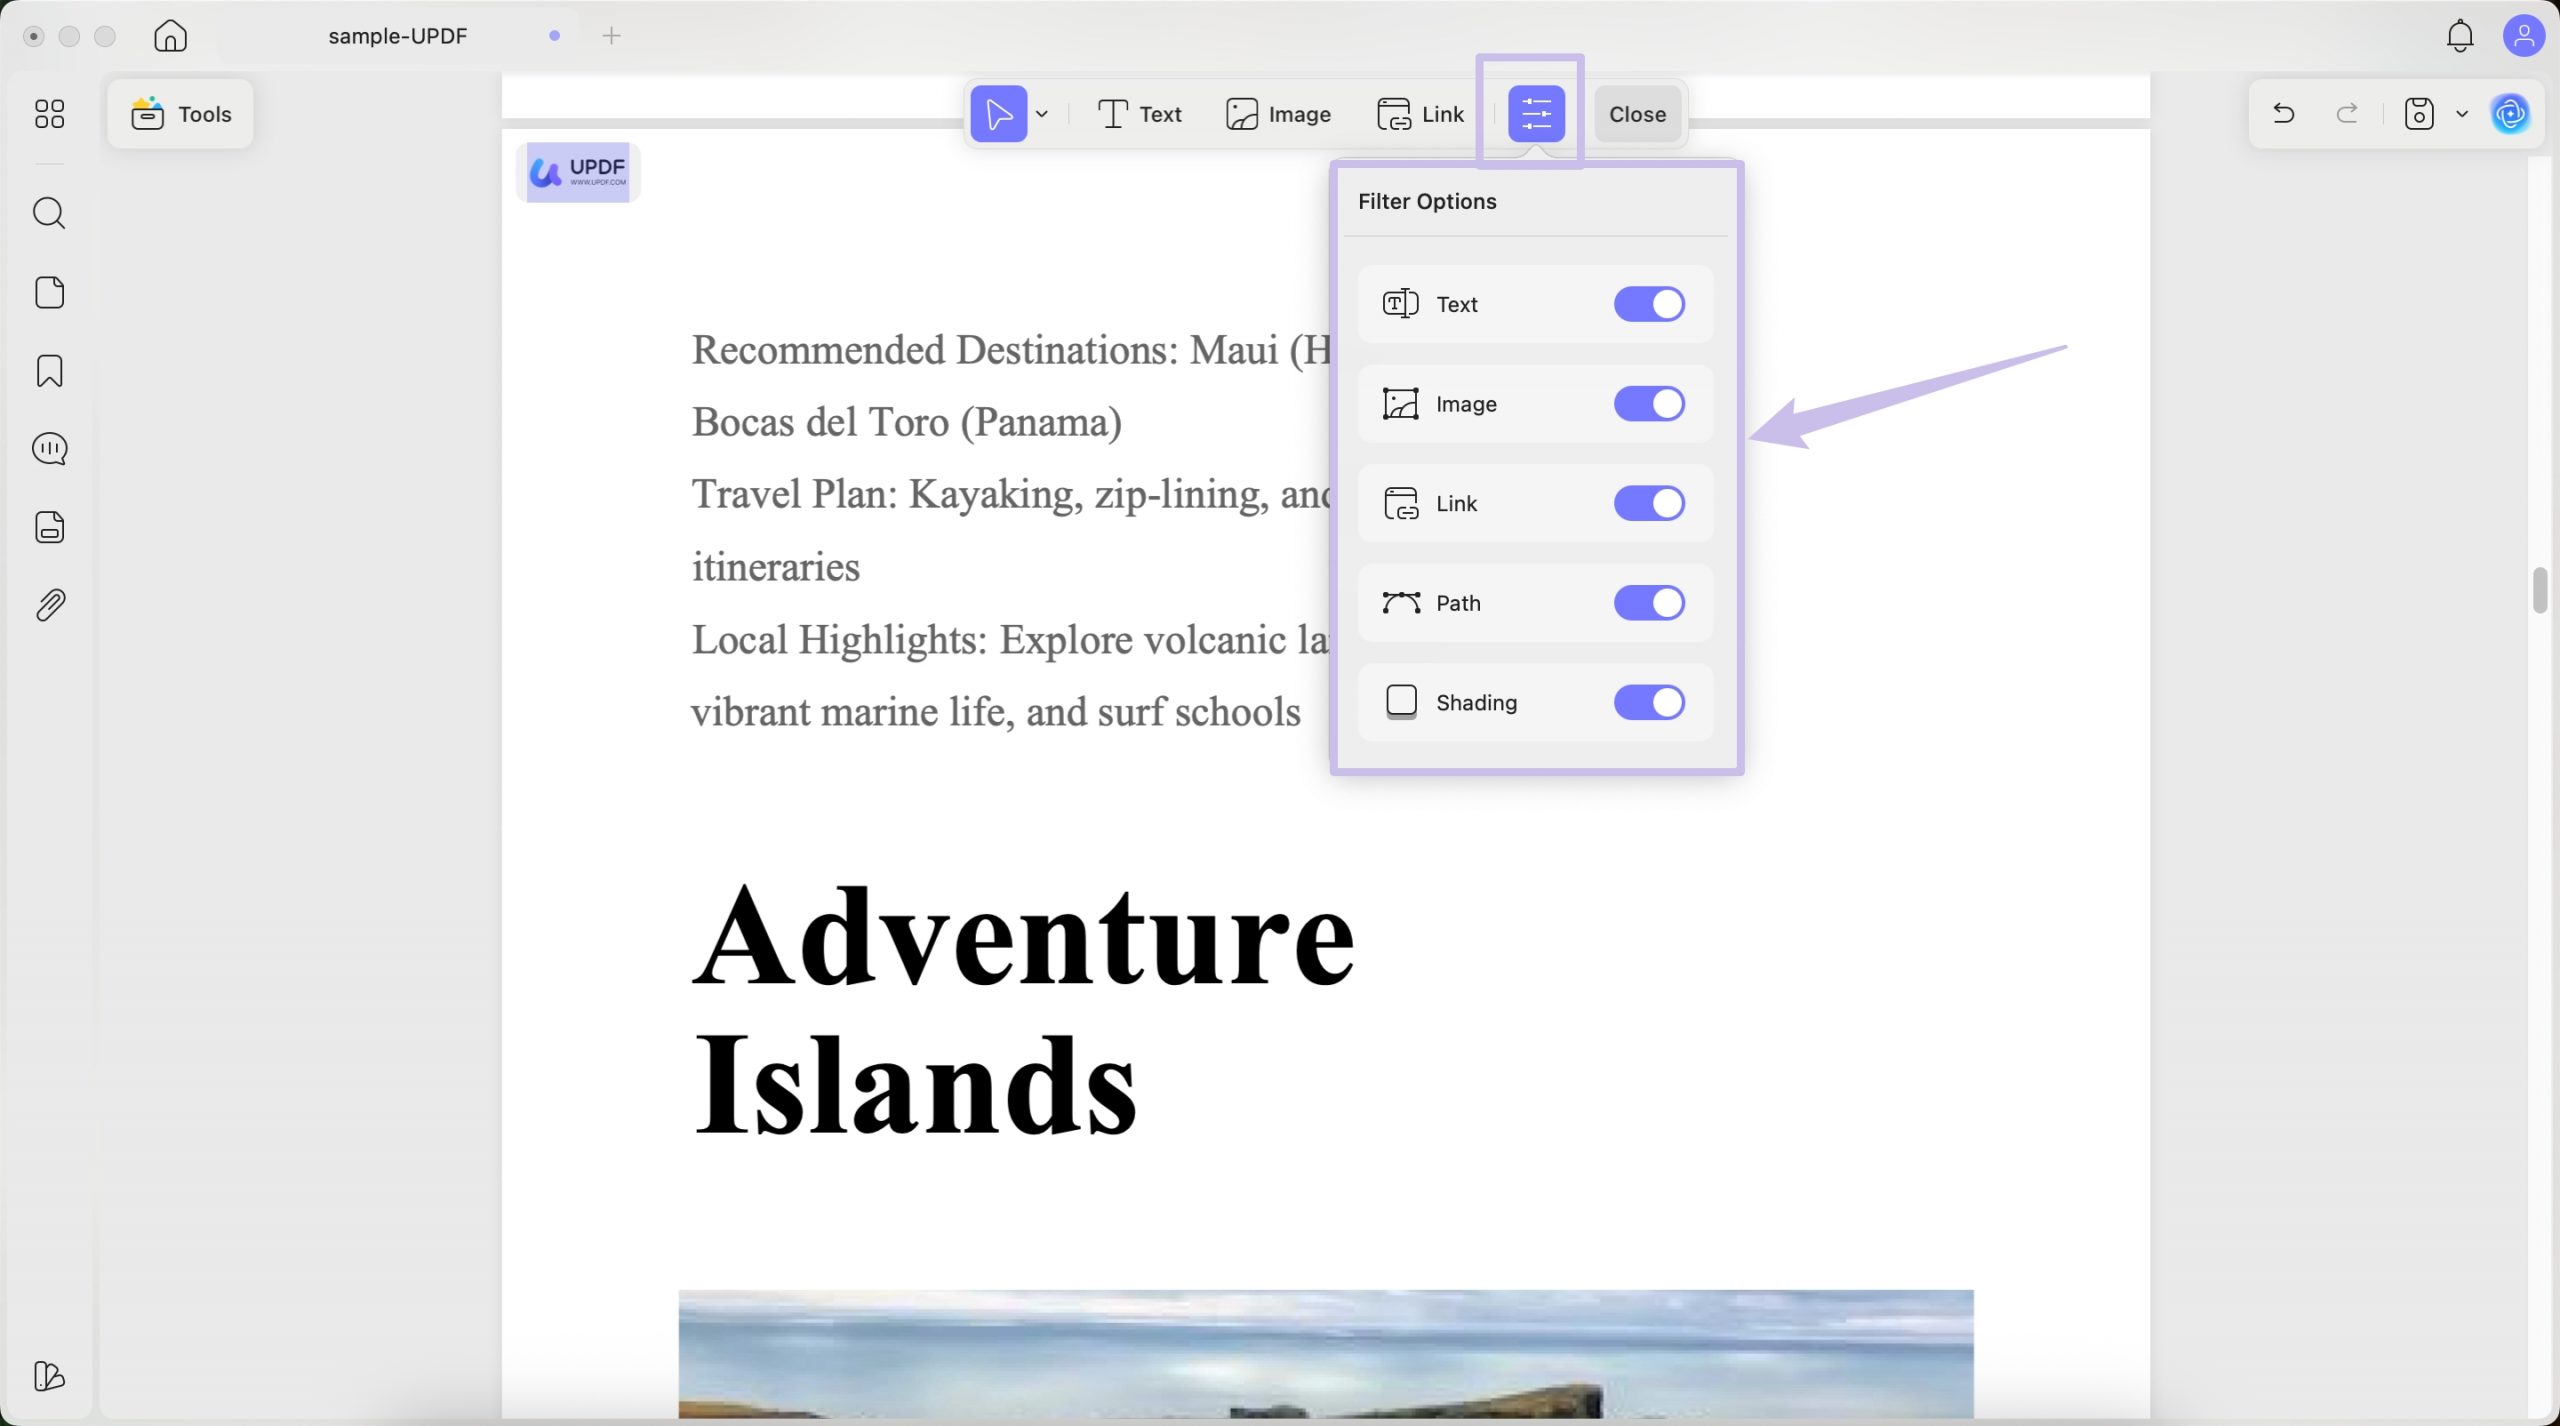Open the Attachments panel
The image size is (2560, 1426).
click(49, 604)
